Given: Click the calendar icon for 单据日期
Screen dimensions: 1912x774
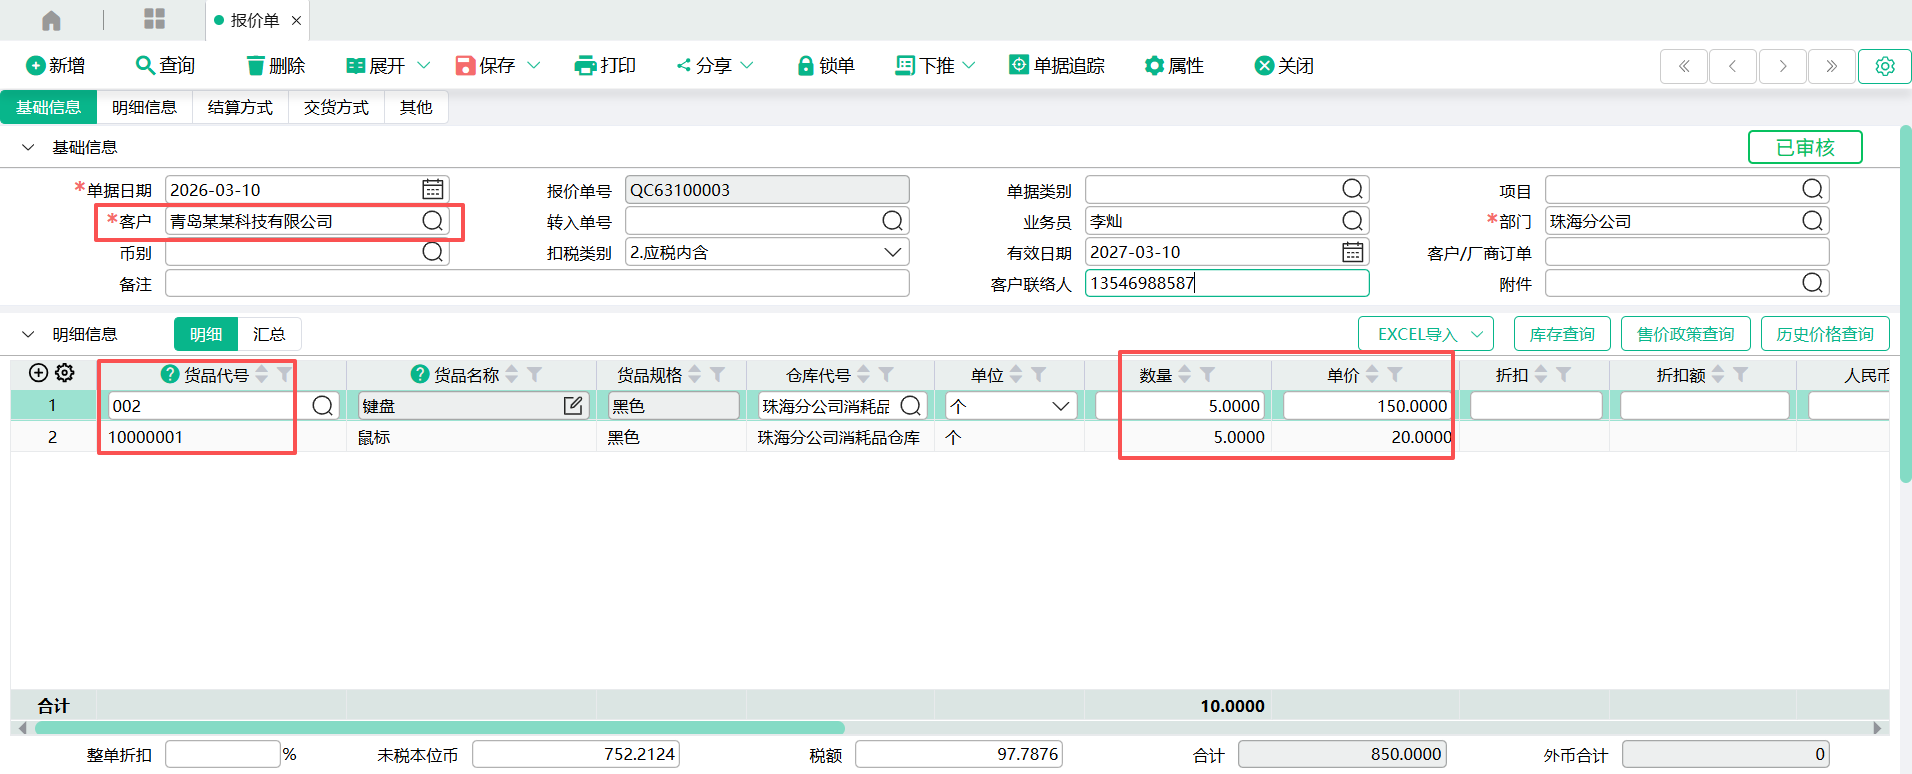Looking at the screenshot, I should click(432, 189).
